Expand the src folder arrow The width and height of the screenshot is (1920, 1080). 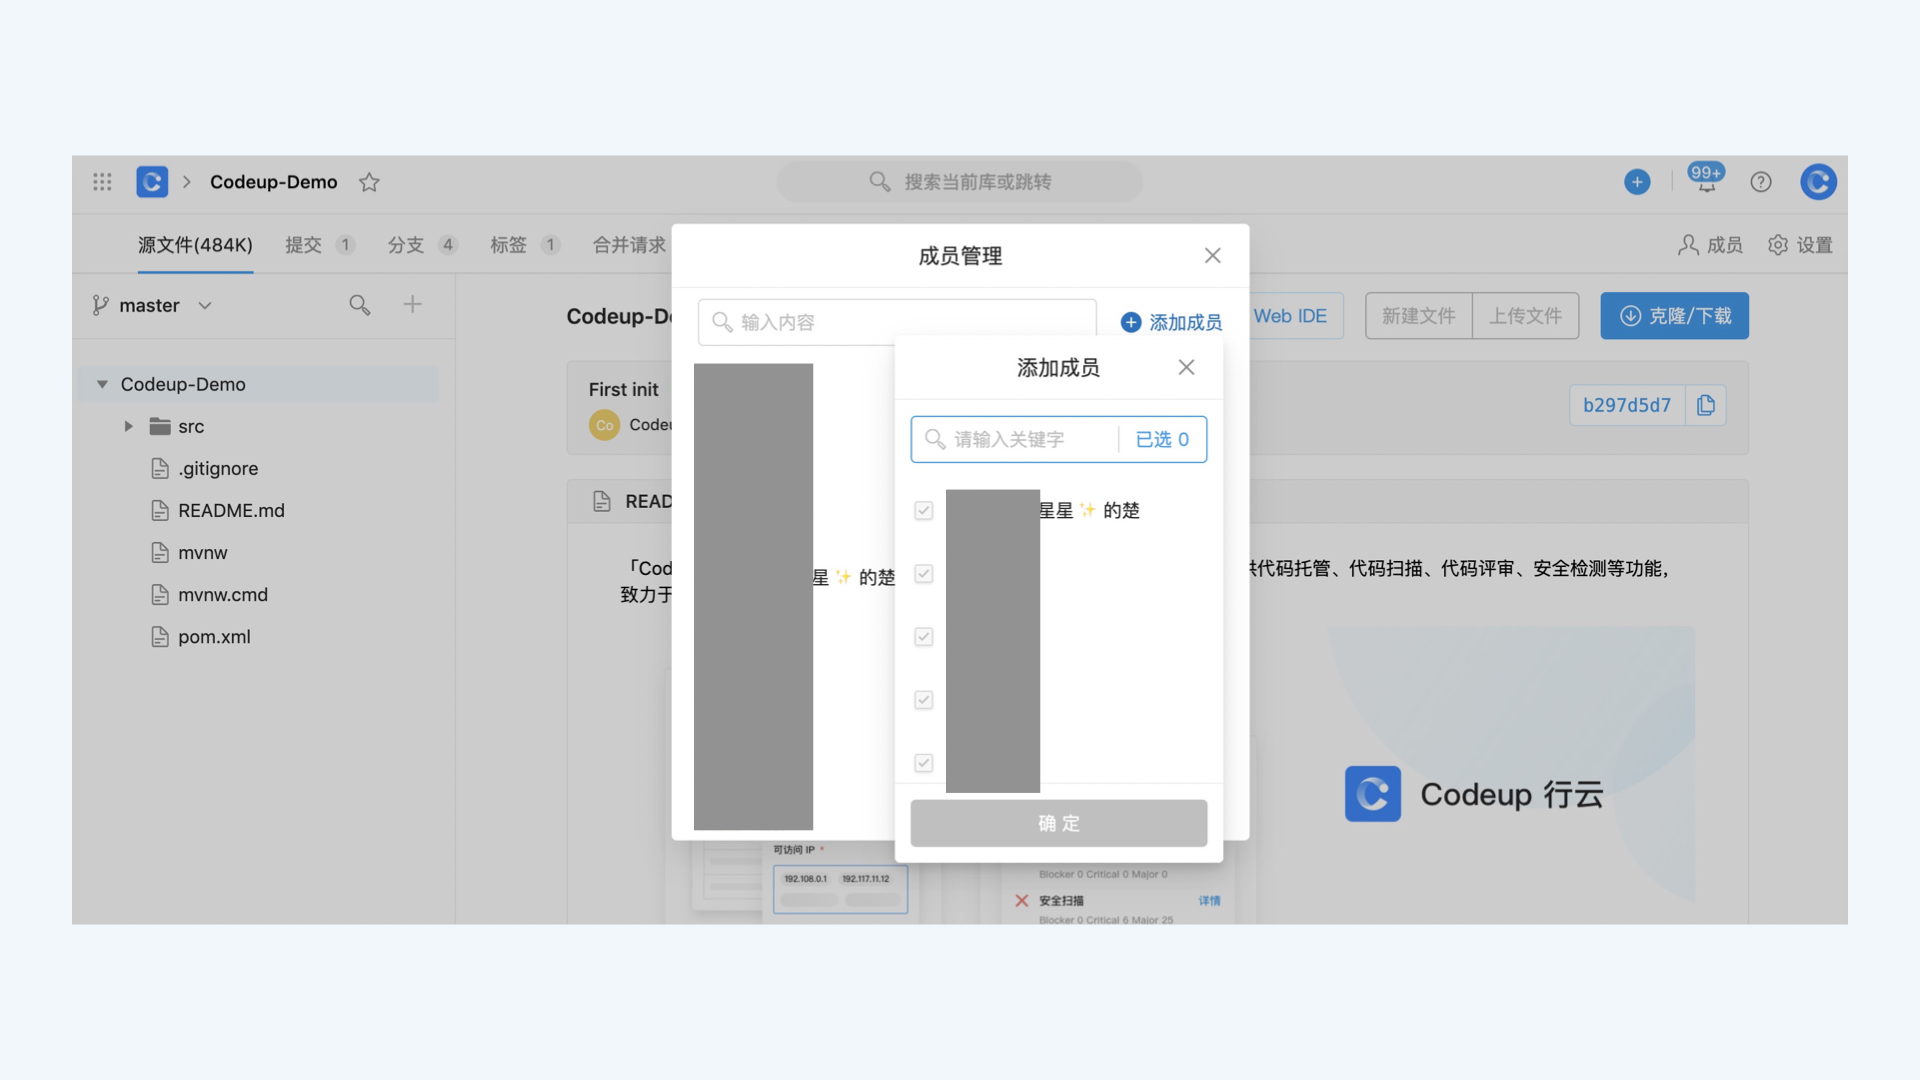click(x=128, y=426)
